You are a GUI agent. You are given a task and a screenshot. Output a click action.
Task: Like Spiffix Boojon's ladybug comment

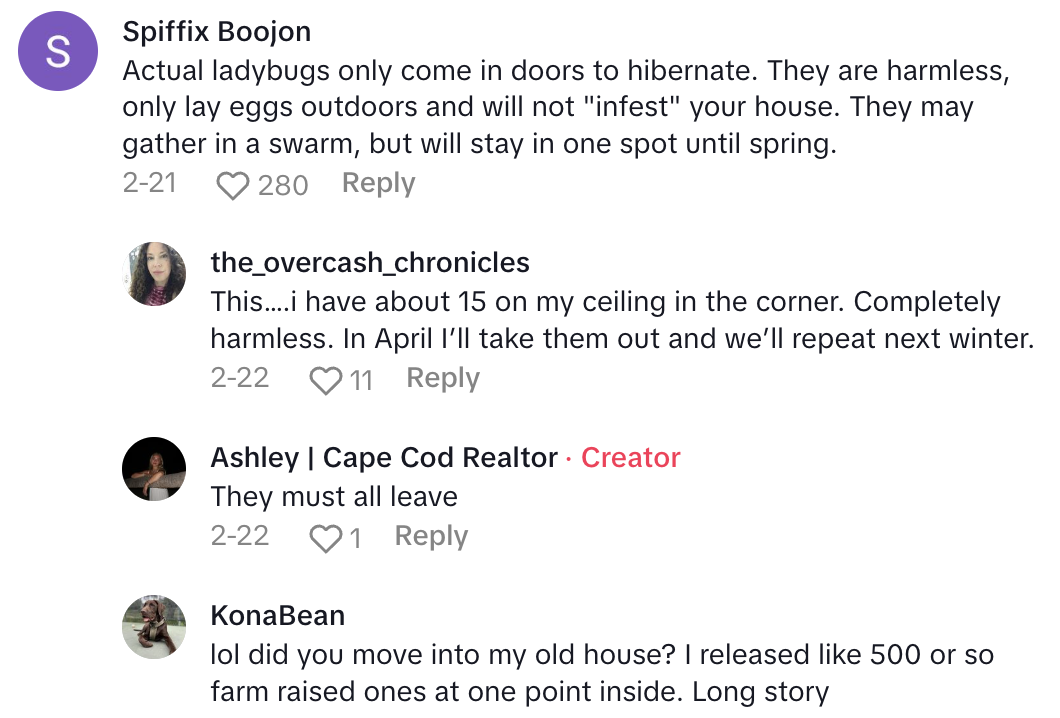tap(232, 185)
